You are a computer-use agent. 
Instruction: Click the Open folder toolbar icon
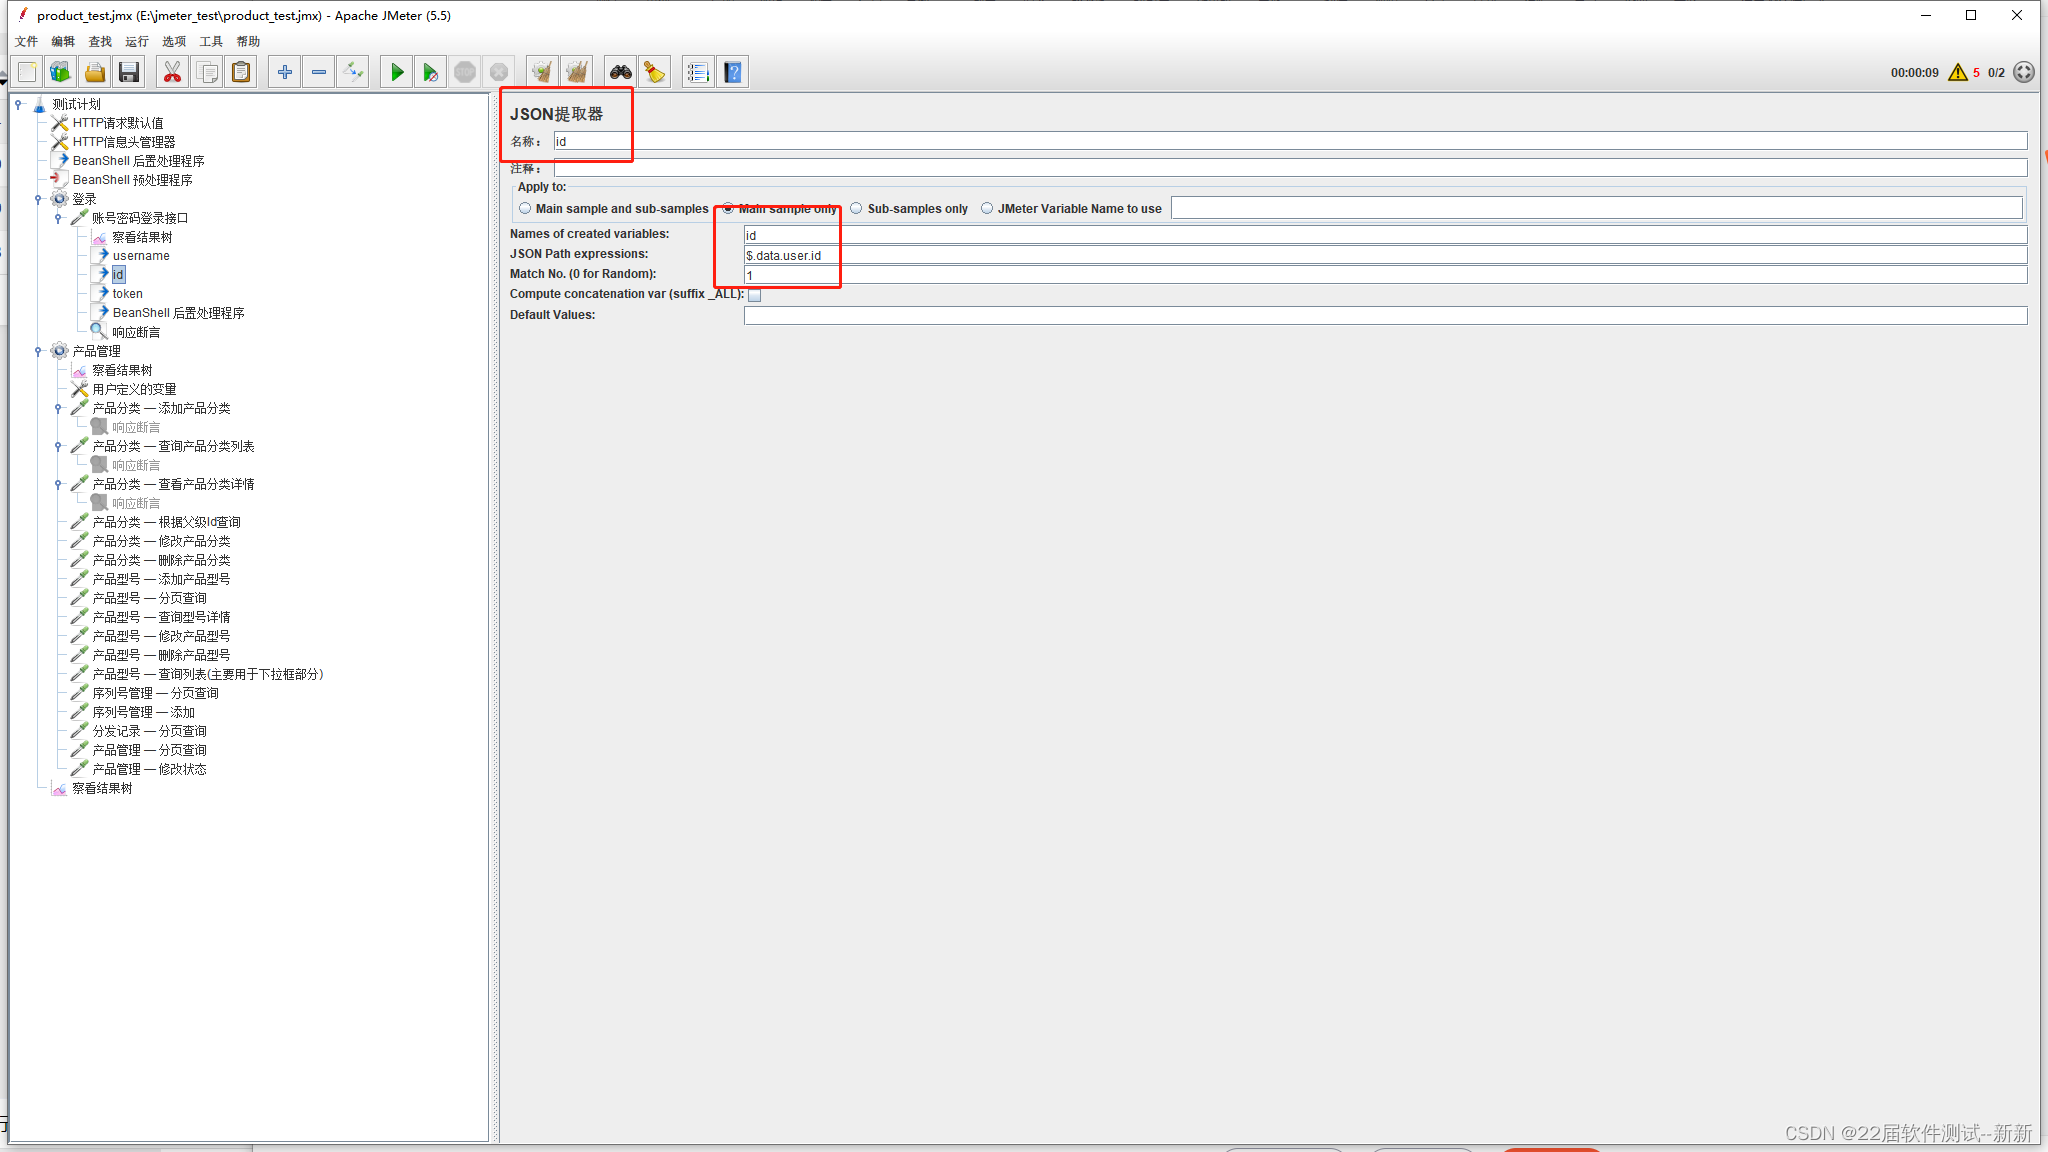point(94,72)
